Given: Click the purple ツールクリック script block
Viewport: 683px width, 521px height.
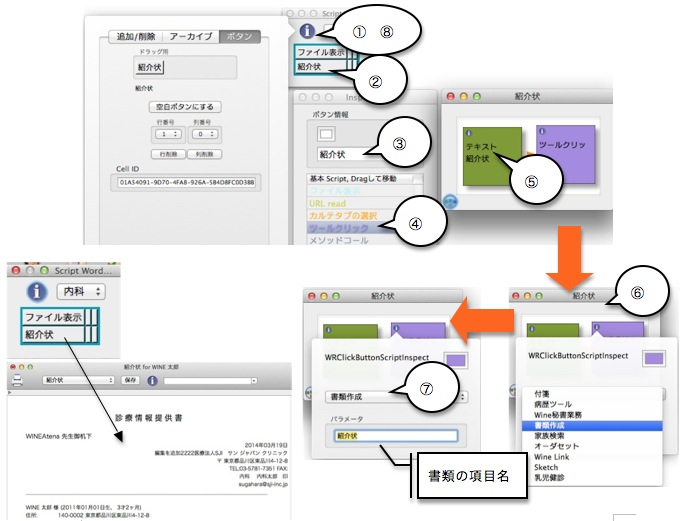Looking at the screenshot, I should point(566,146).
